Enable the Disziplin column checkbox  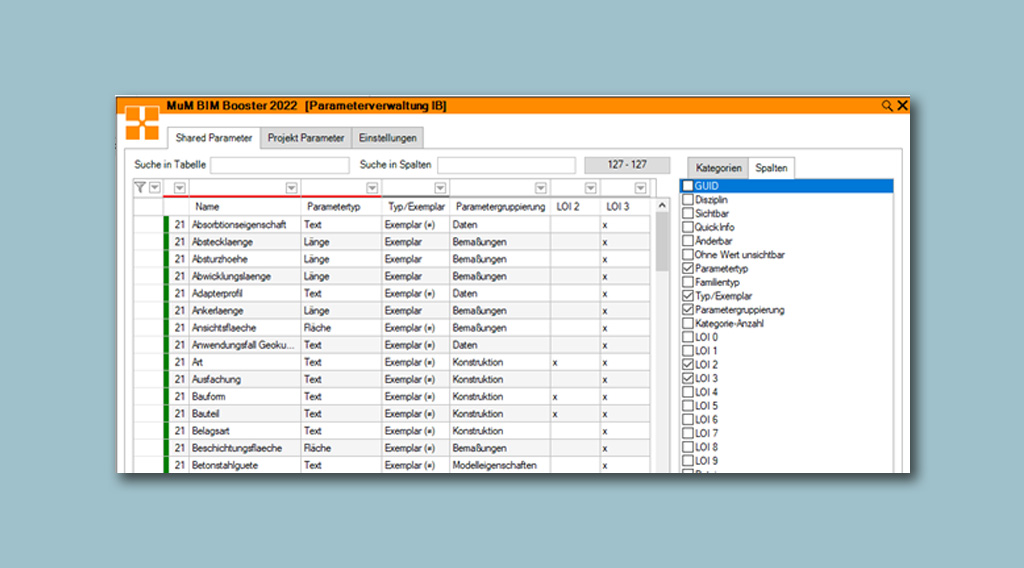tap(688, 200)
